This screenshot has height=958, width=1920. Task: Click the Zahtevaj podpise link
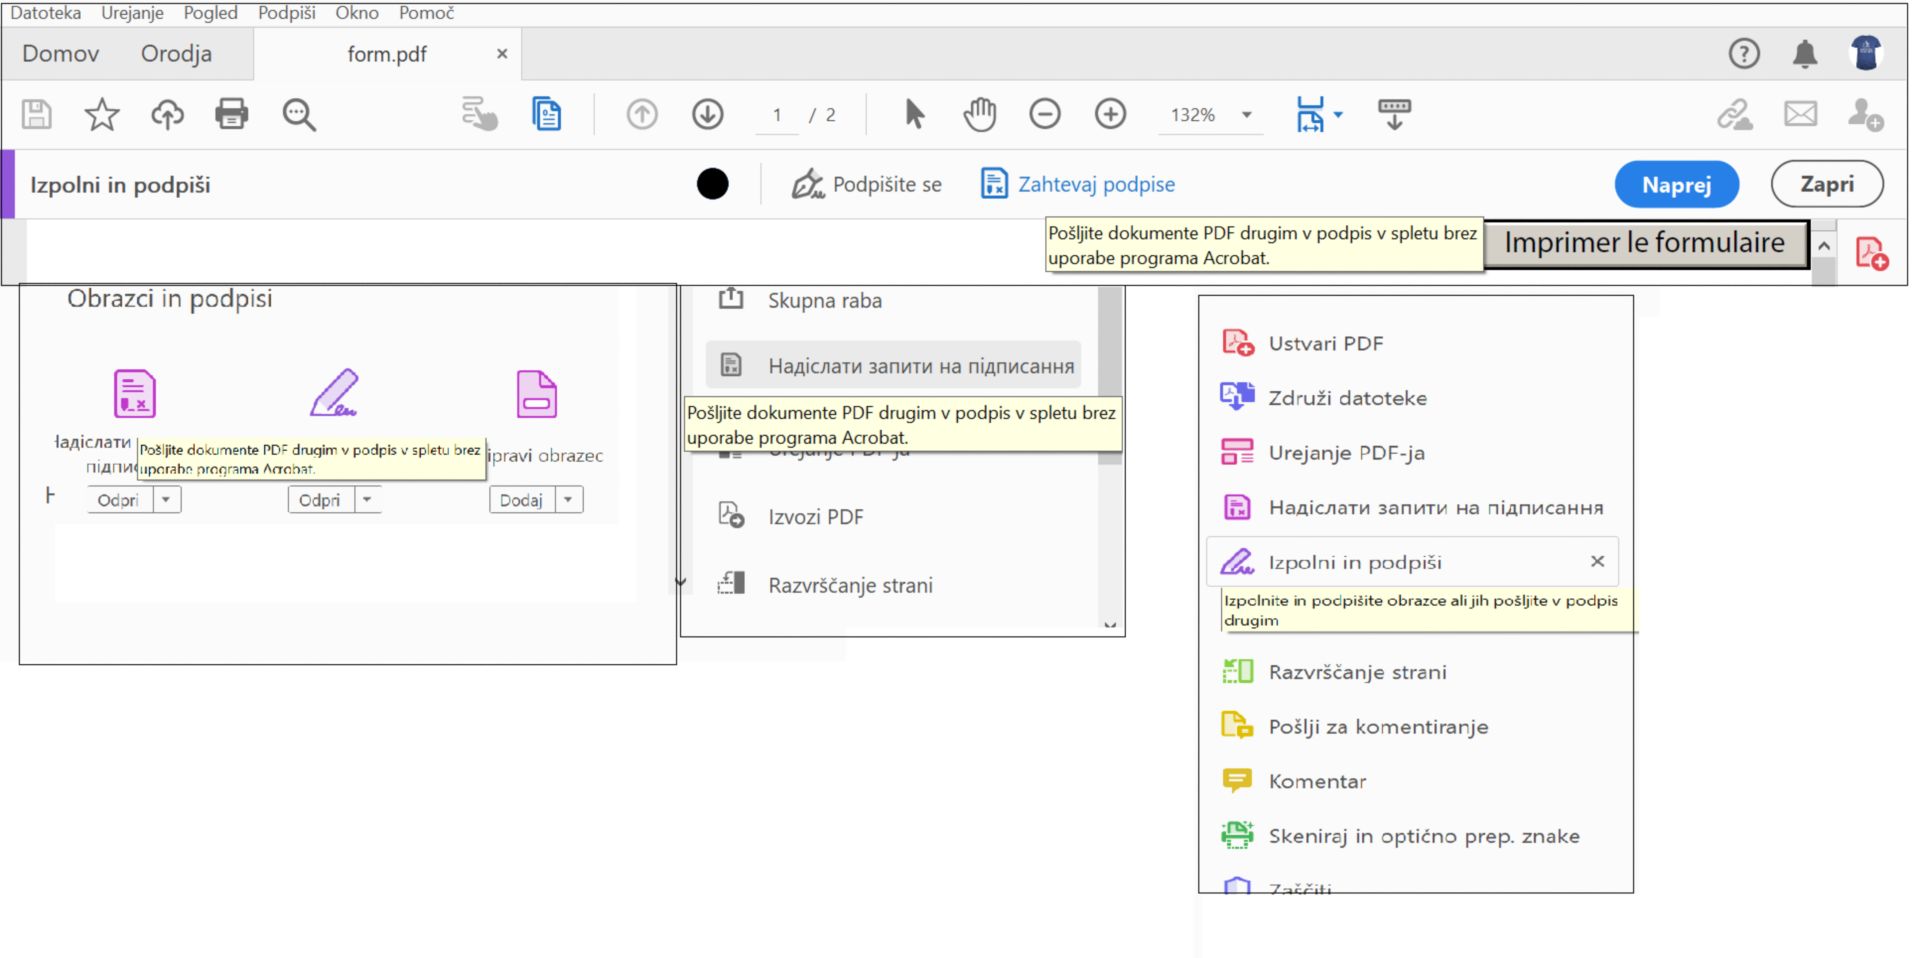pyautogui.click(x=1077, y=184)
